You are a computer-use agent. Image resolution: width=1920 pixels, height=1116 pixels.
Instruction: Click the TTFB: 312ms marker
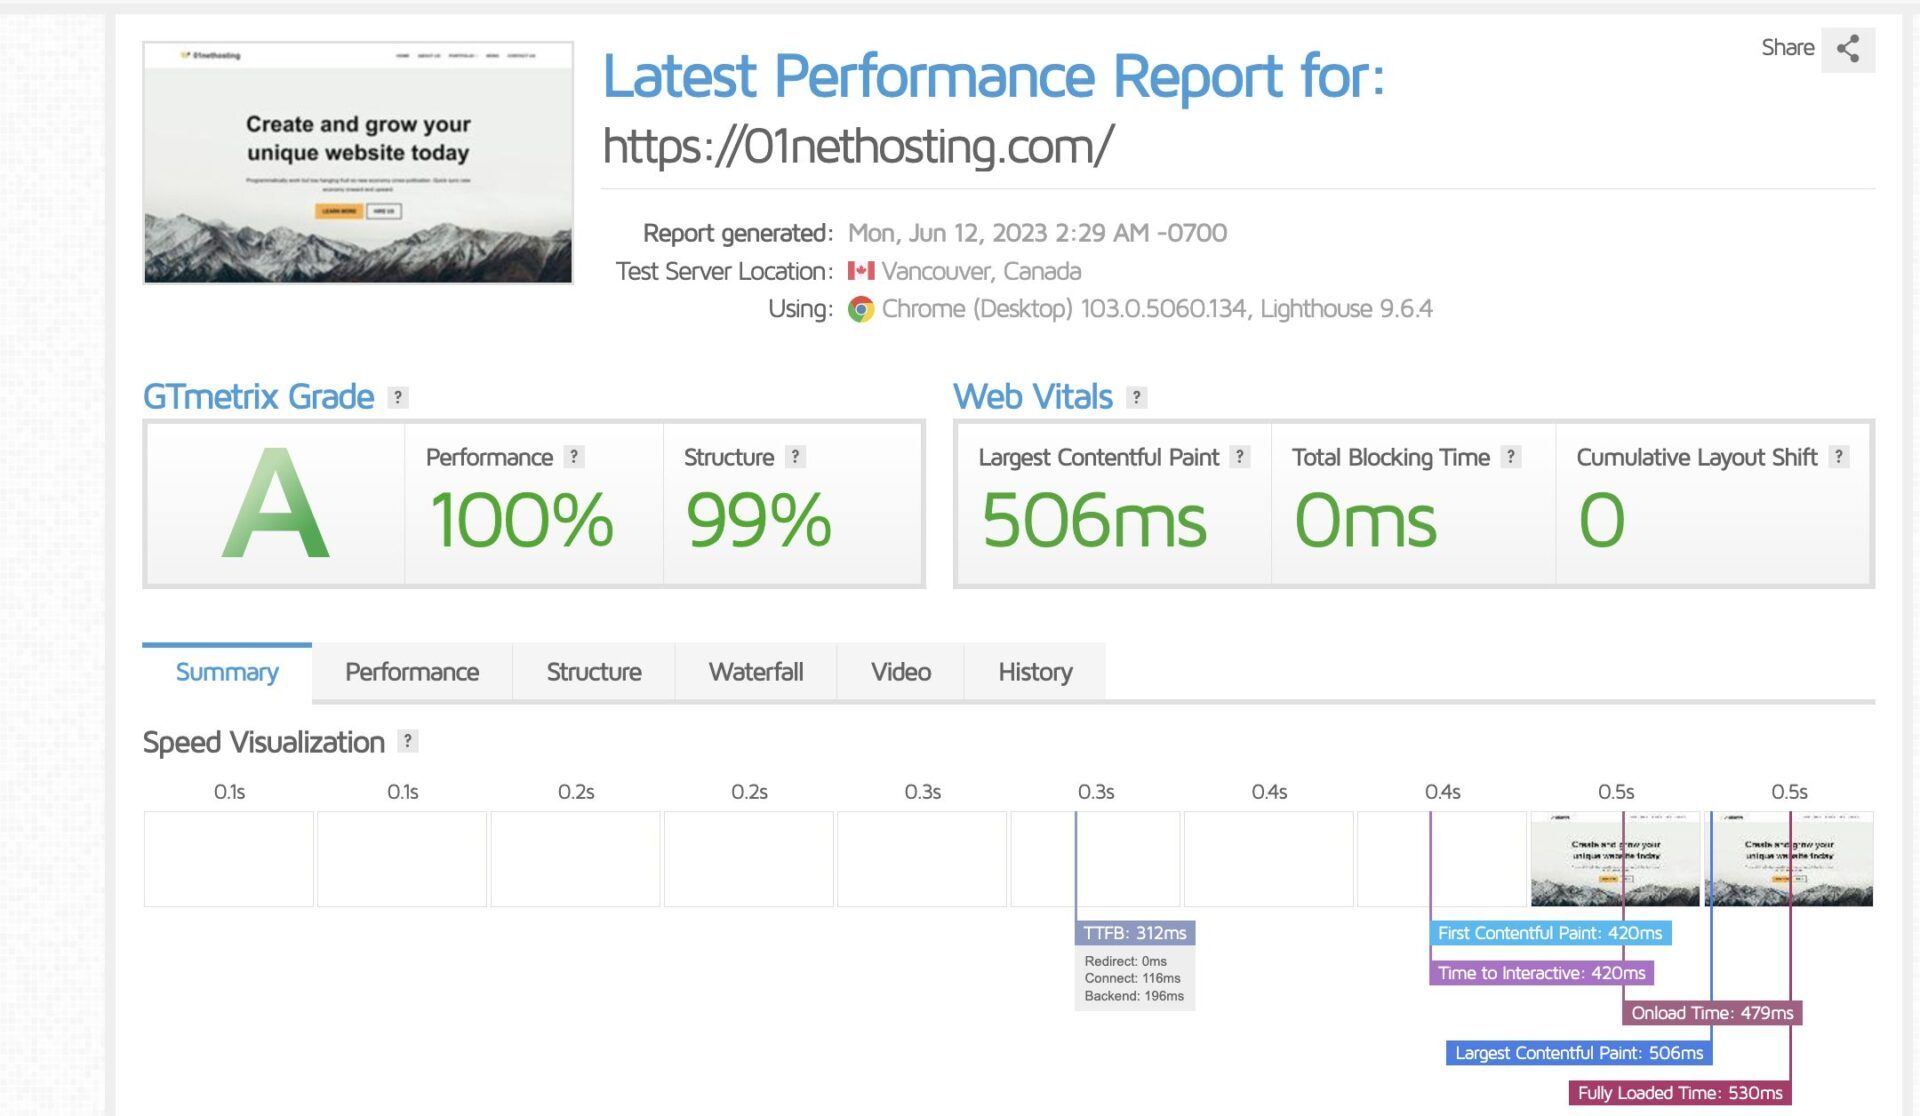click(x=1135, y=933)
